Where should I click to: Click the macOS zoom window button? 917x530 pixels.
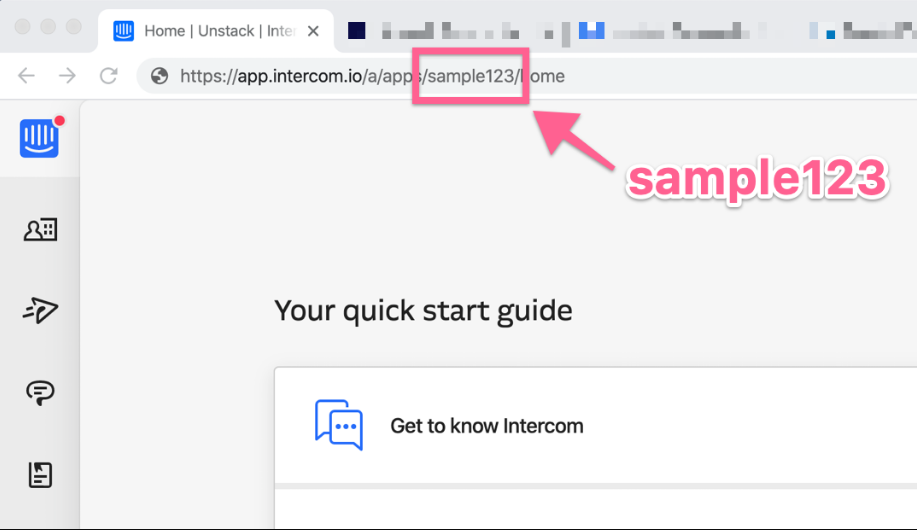74,26
